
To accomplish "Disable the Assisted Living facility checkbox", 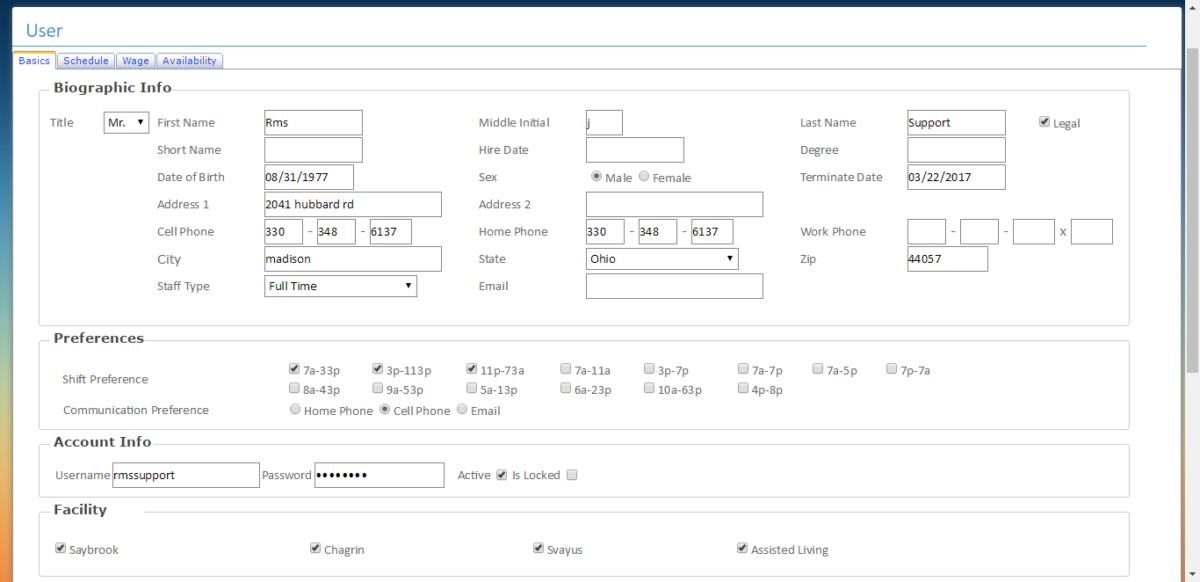I will [x=742, y=547].
